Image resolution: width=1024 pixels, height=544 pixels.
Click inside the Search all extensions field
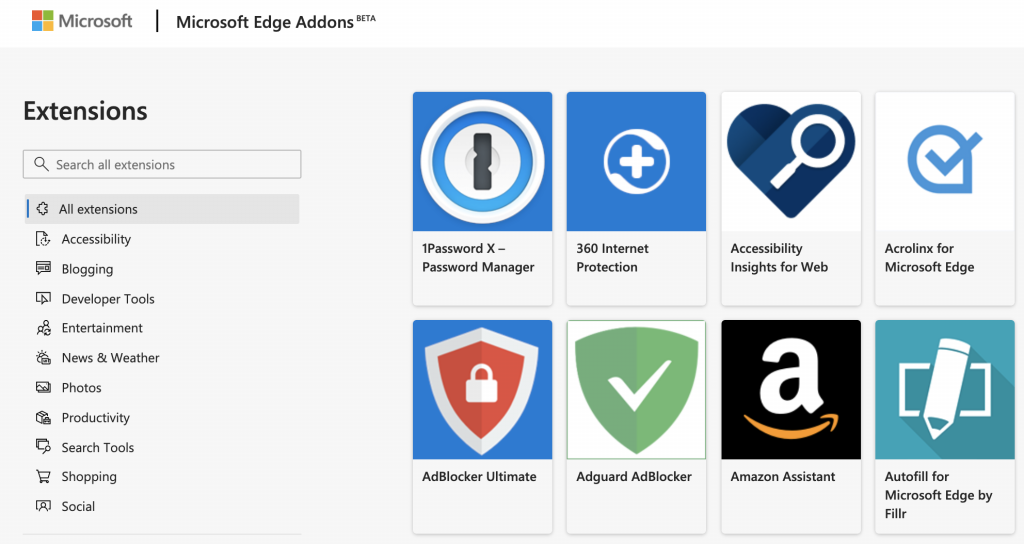(x=162, y=165)
